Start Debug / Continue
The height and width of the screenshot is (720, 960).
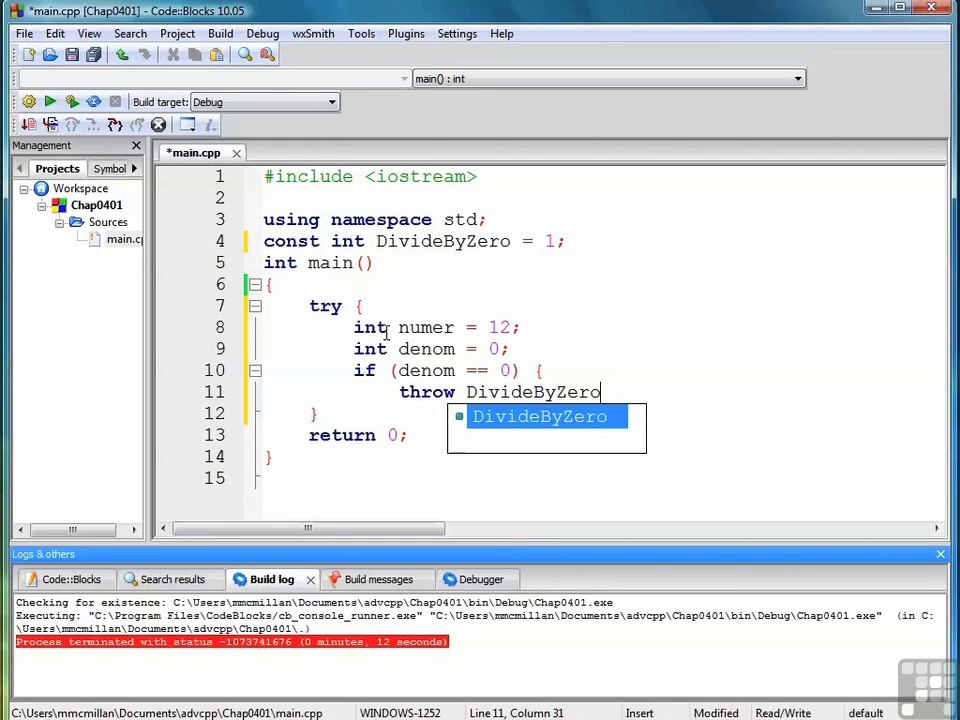coord(29,125)
